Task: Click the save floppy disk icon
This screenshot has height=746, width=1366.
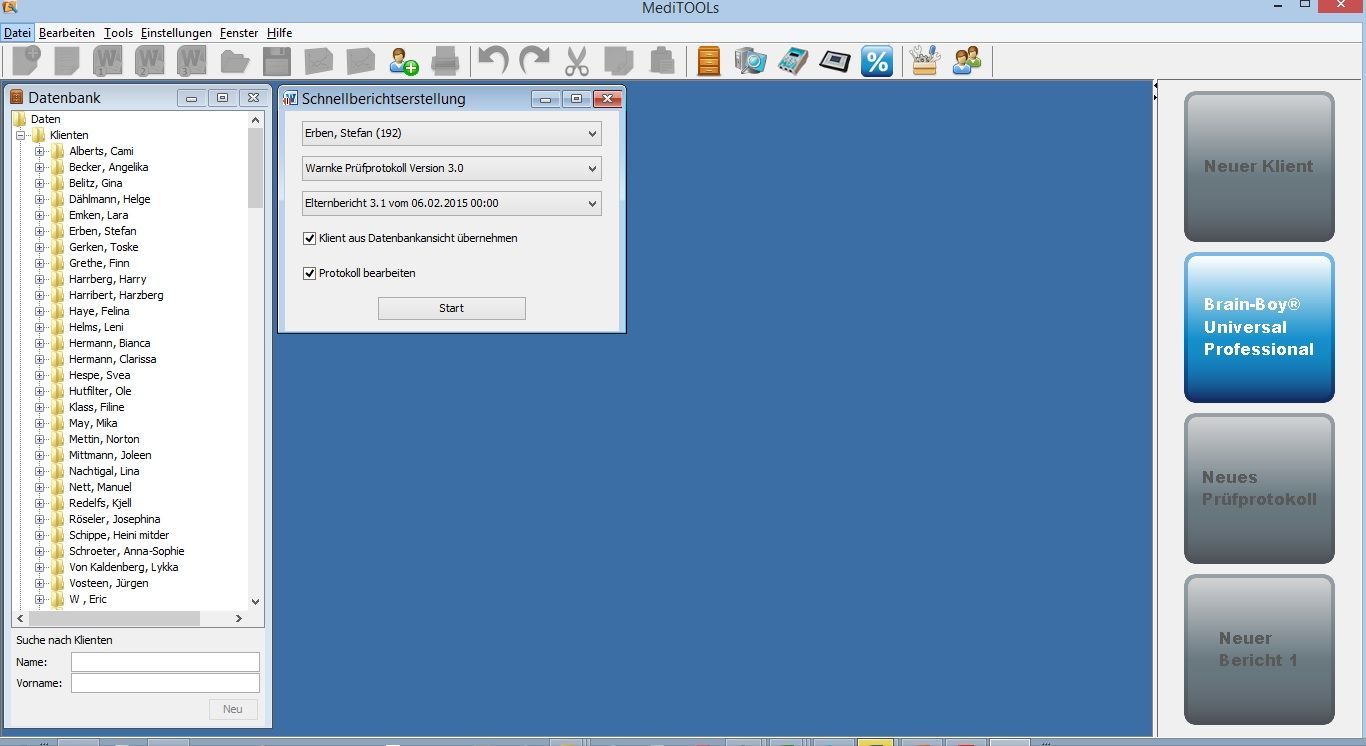Action: (276, 61)
